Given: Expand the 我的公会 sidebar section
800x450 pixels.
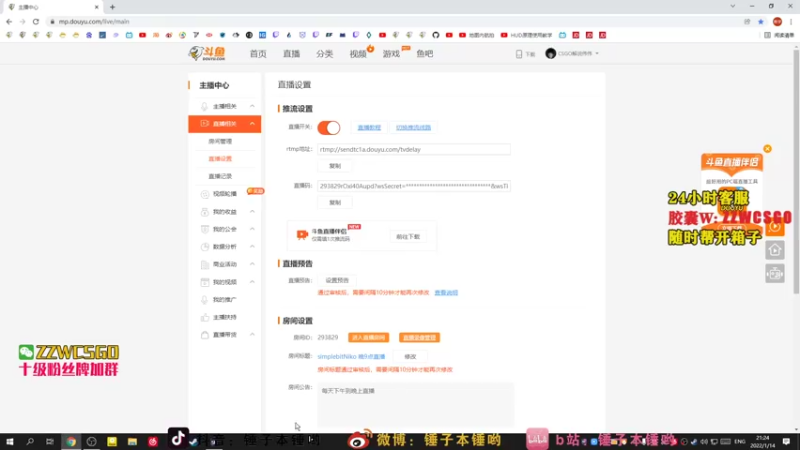Looking at the screenshot, I should tap(252, 229).
